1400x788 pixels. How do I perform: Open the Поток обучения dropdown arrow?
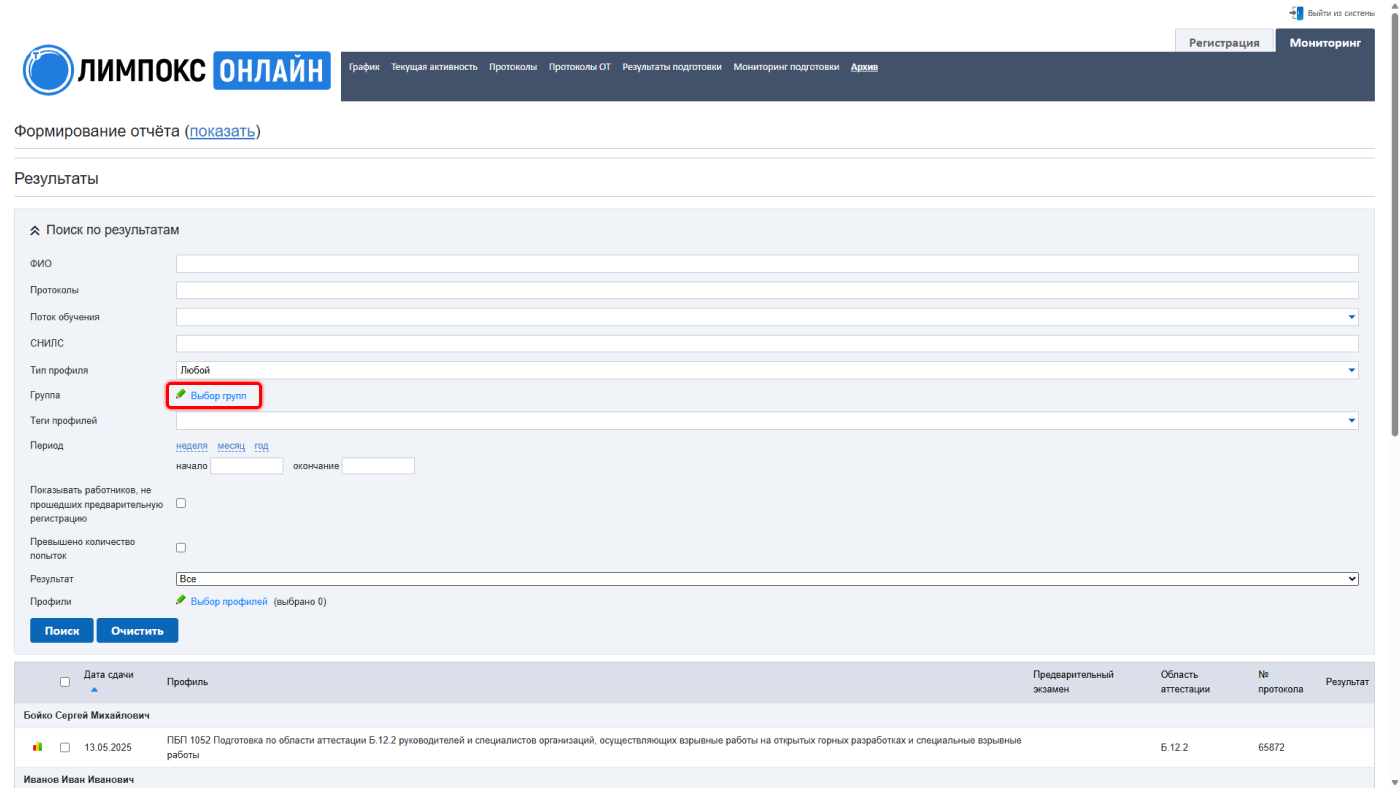pyautogui.click(x=1352, y=317)
